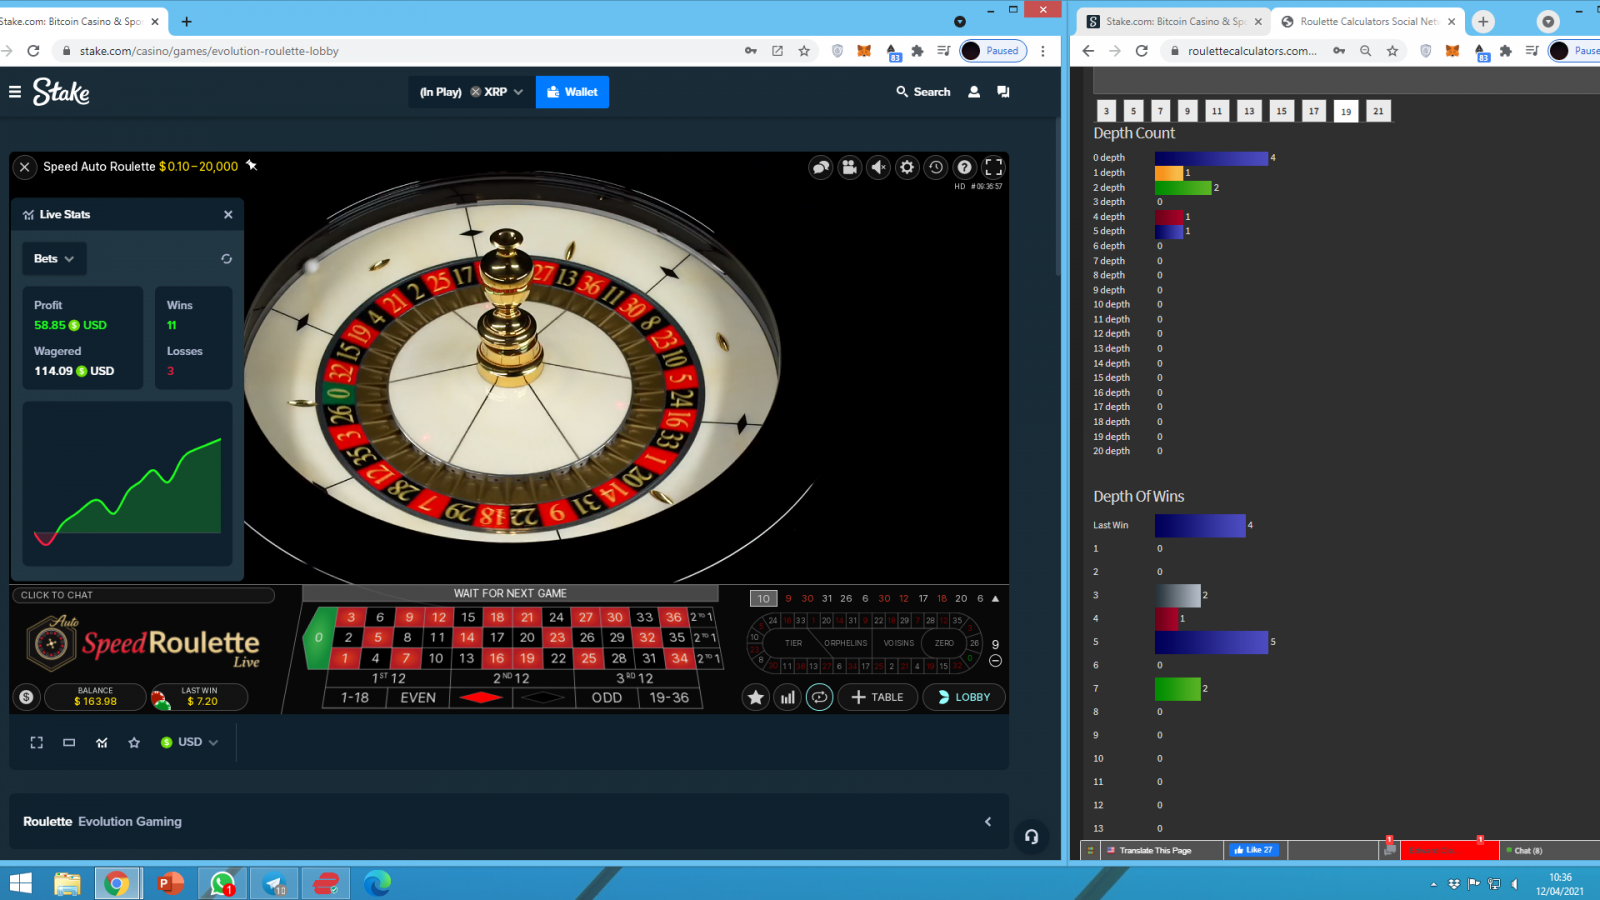
Task: Open game history clock icon
Action: point(936,167)
